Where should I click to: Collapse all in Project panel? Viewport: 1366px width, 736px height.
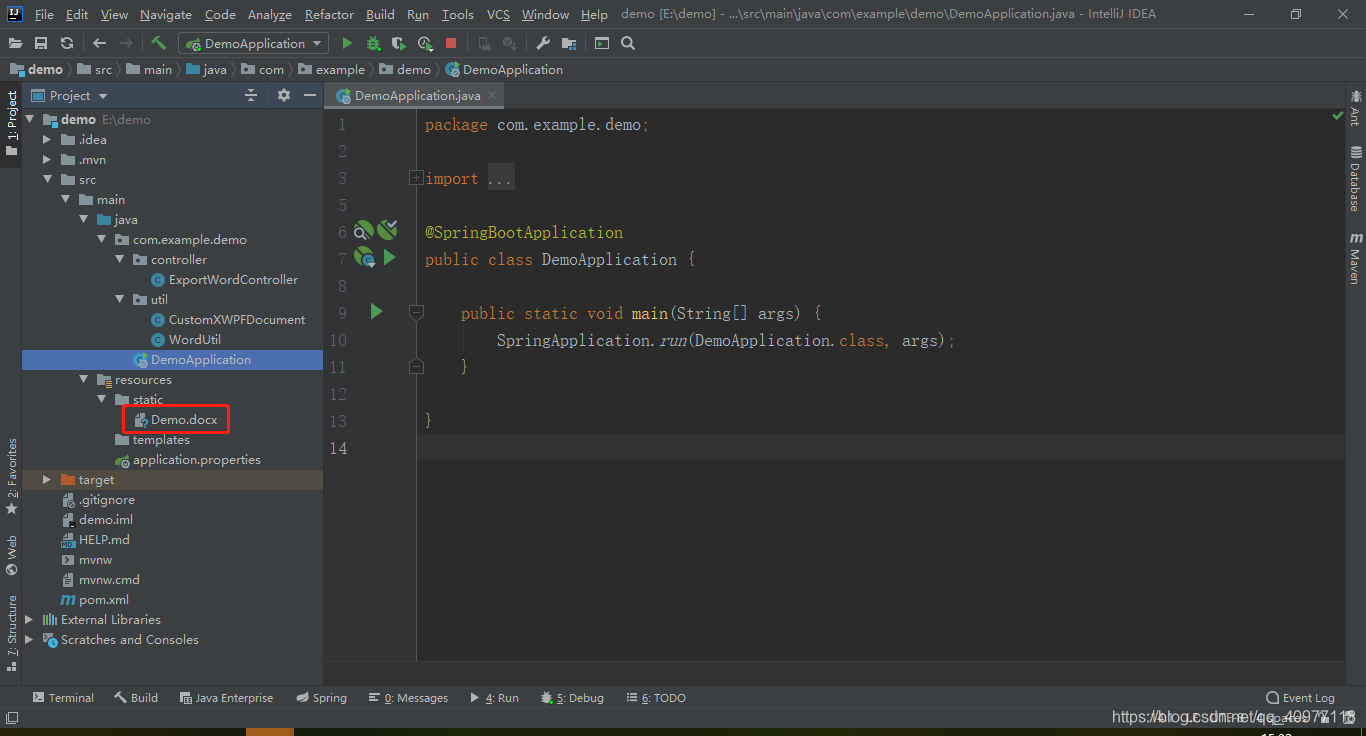click(x=251, y=95)
